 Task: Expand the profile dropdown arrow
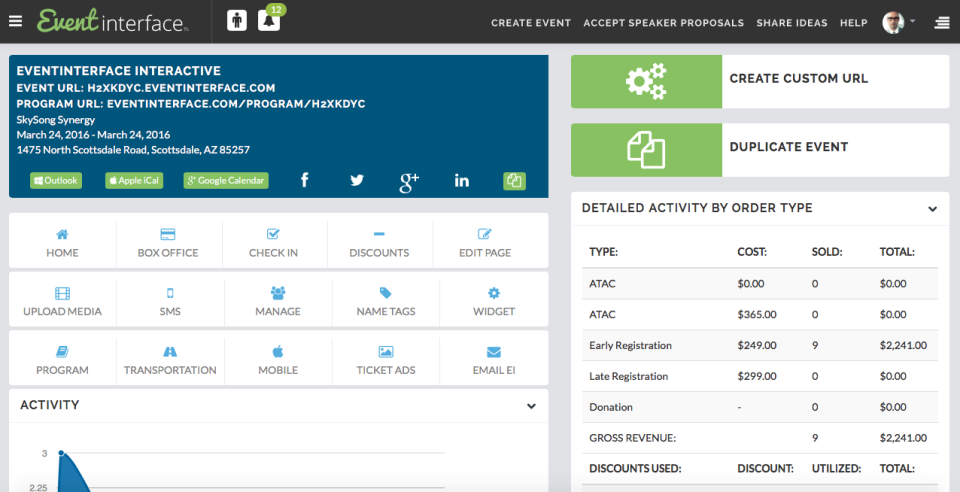[912, 21]
